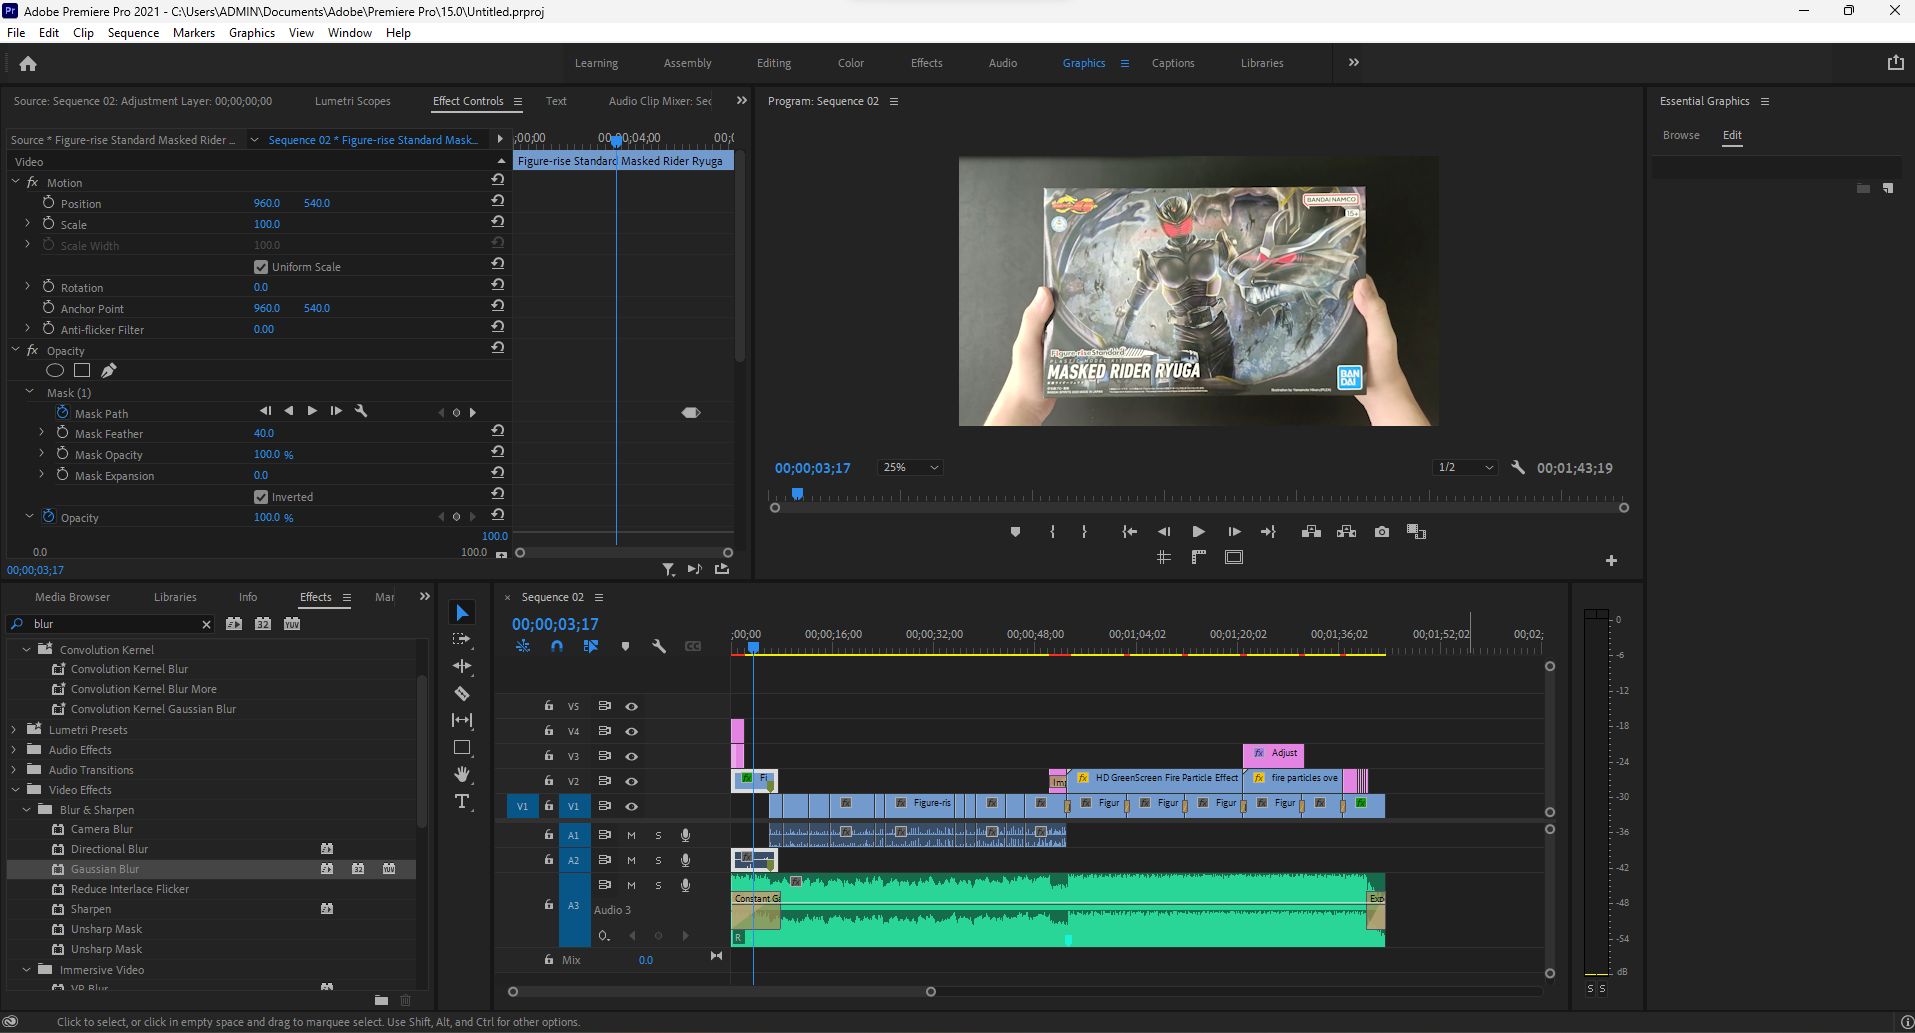Solo audio track A2
The image size is (1915, 1033).
[658, 860]
